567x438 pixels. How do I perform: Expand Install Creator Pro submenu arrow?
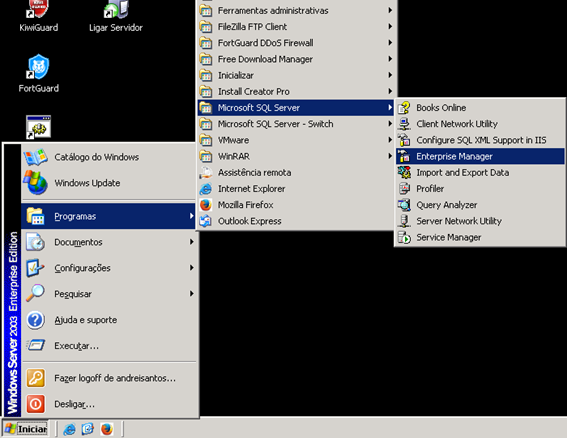coord(390,91)
